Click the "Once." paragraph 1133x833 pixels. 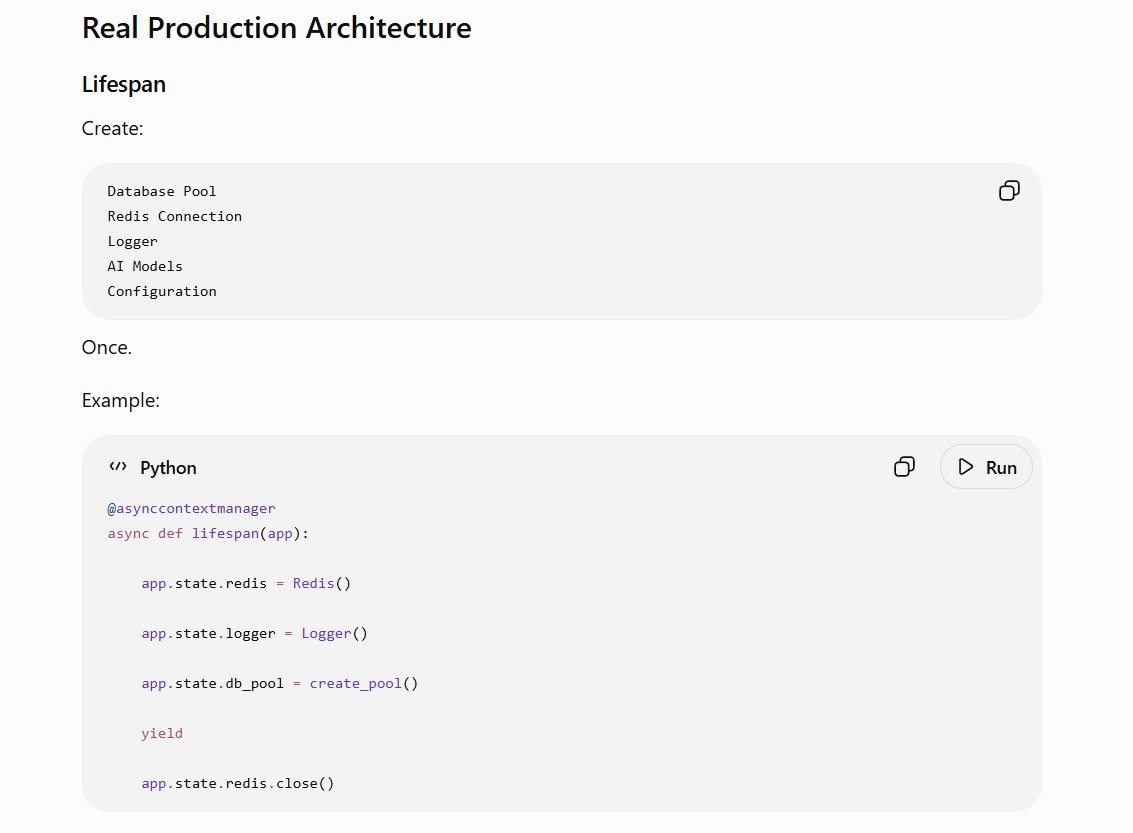pos(107,348)
